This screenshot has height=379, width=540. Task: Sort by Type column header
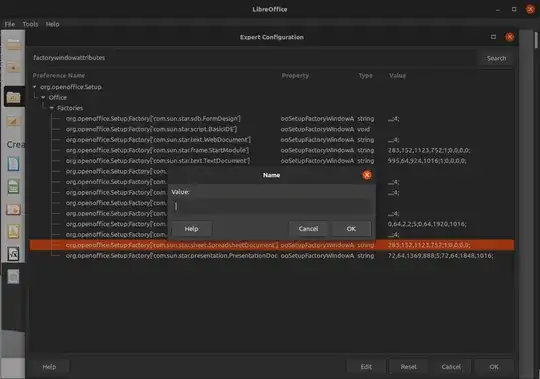coord(365,75)
